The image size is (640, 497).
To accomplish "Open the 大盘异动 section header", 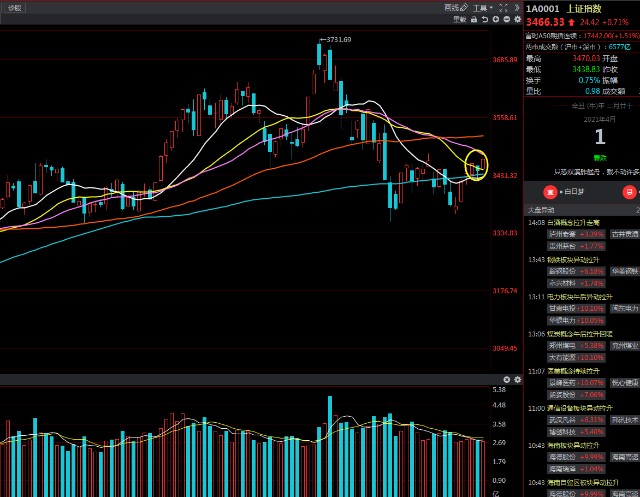I will click(541, 210).
